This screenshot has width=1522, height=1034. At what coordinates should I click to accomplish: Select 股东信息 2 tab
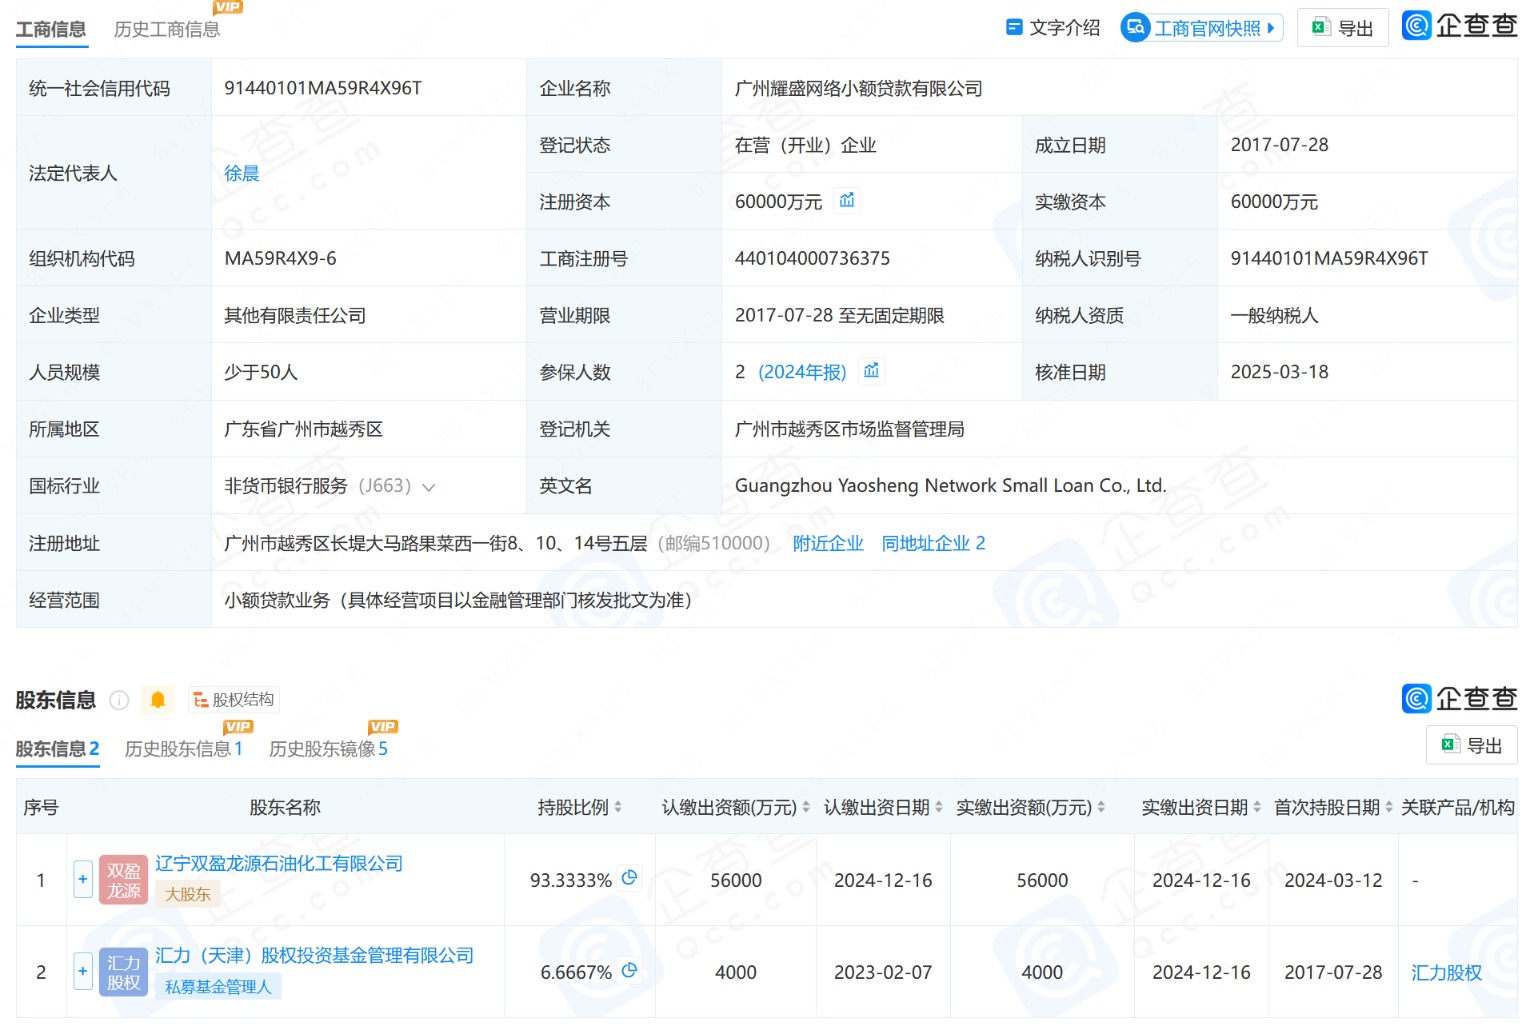tap(58, 749)
